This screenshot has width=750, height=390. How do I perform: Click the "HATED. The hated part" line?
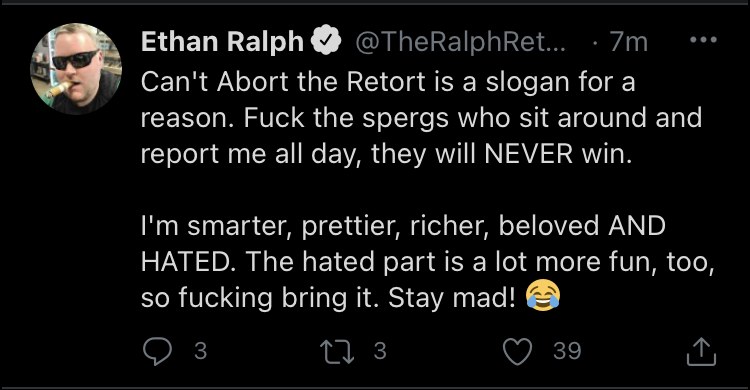[x=428, y=262]
